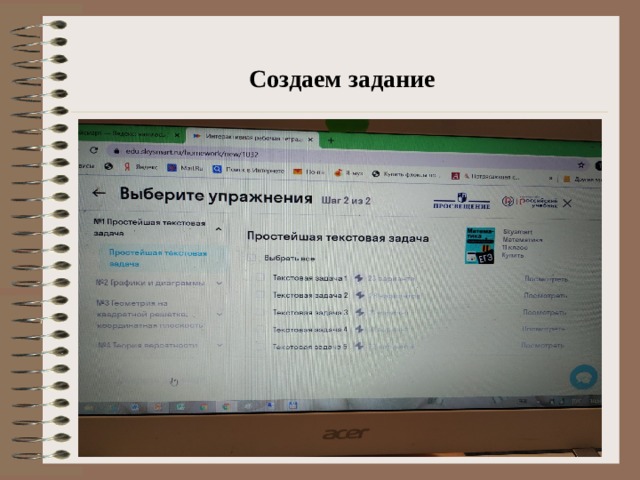This screenshot has height=480, width=640.
Task: Open the Купить bookmark with globe icon
Action: (x=404, y=174)
